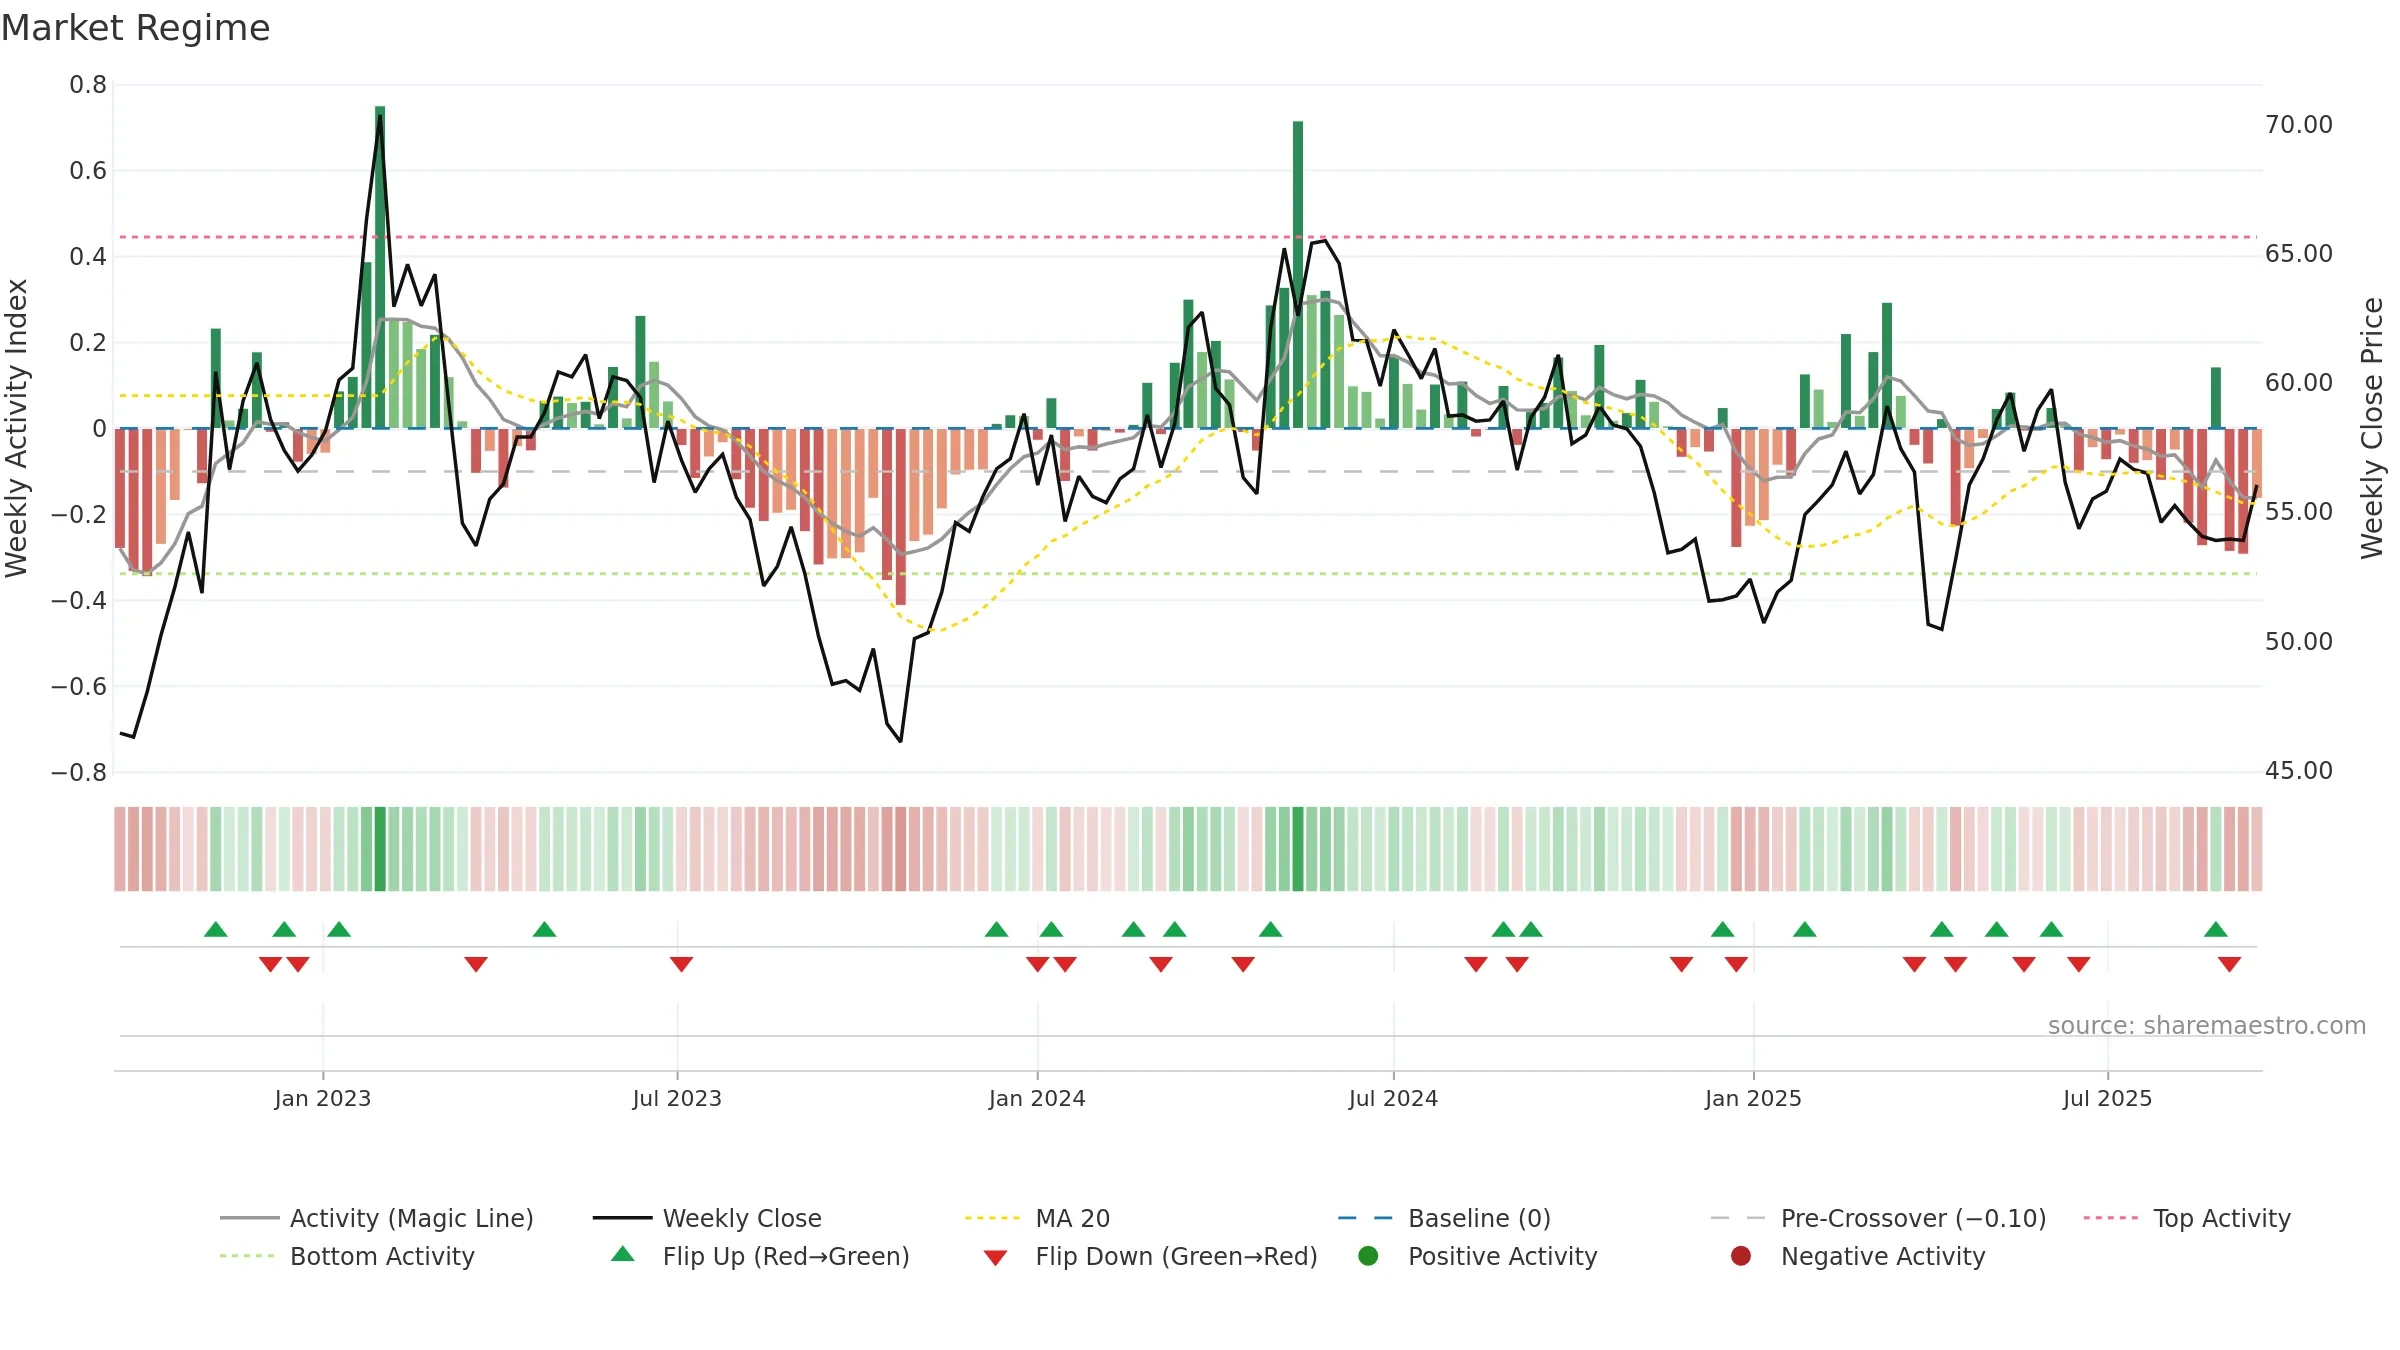Click the 0 activity axis value

99,429
